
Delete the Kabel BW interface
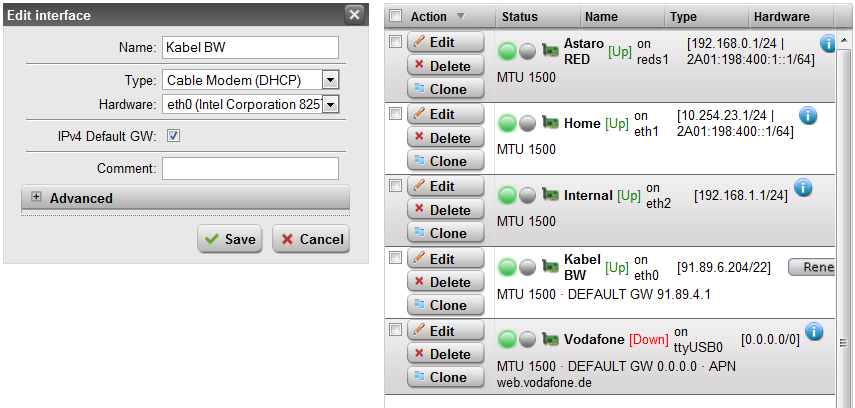445,282
